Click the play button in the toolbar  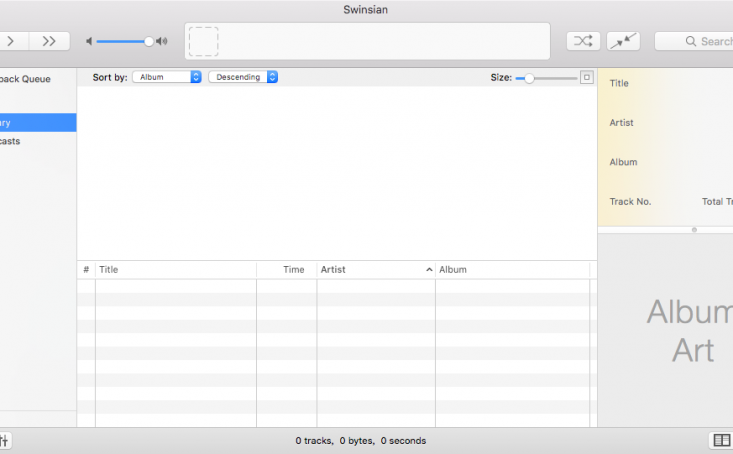click(x=12, y=41)
